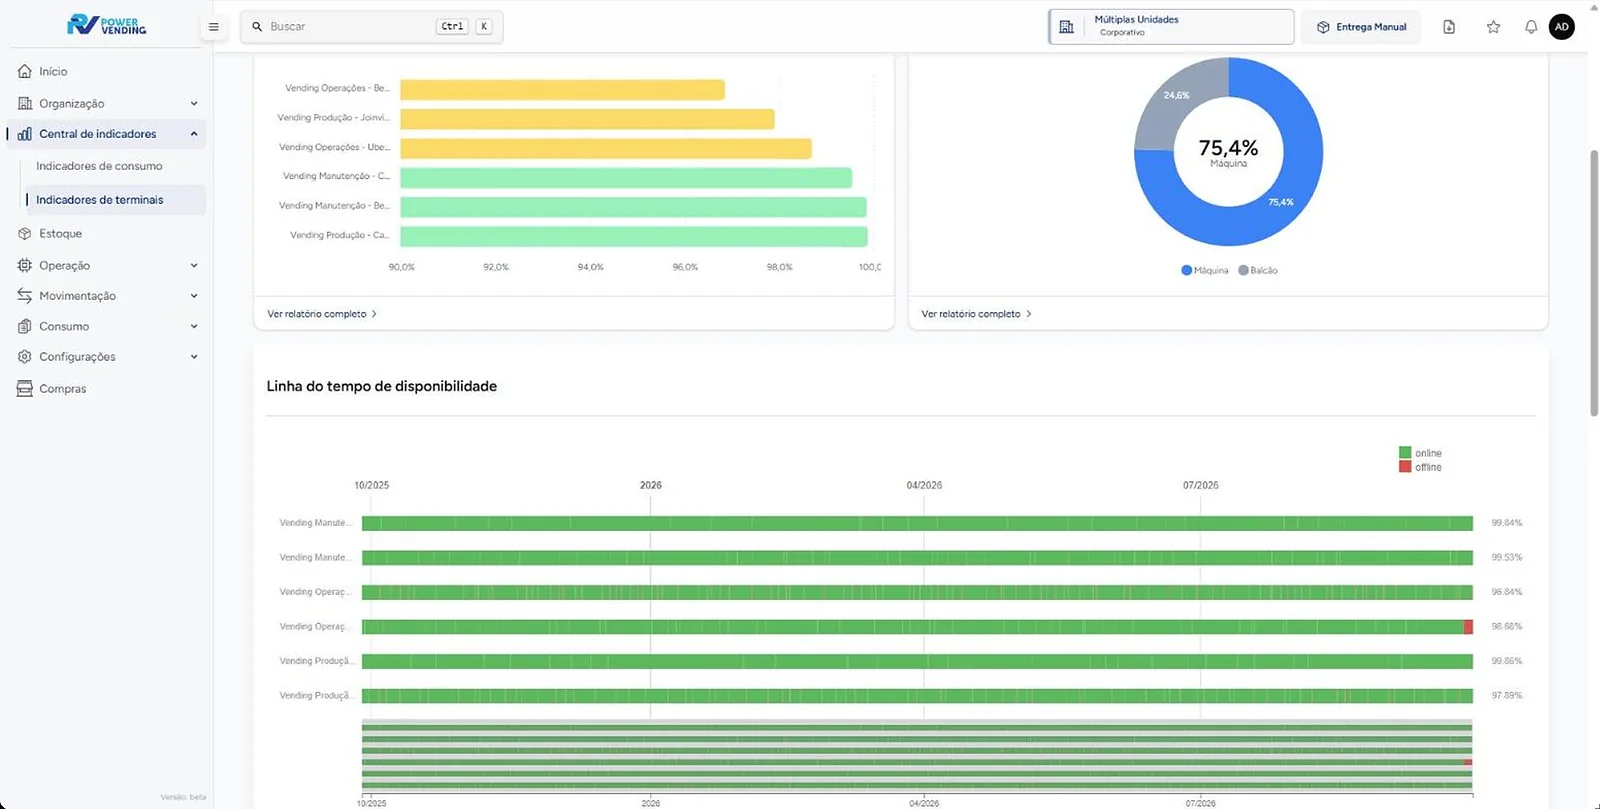Click the bar for Vending Produção - Joinvi...
Image resolution: width=1600 pixels, height=809 pixels.
[x=587, y=119]
